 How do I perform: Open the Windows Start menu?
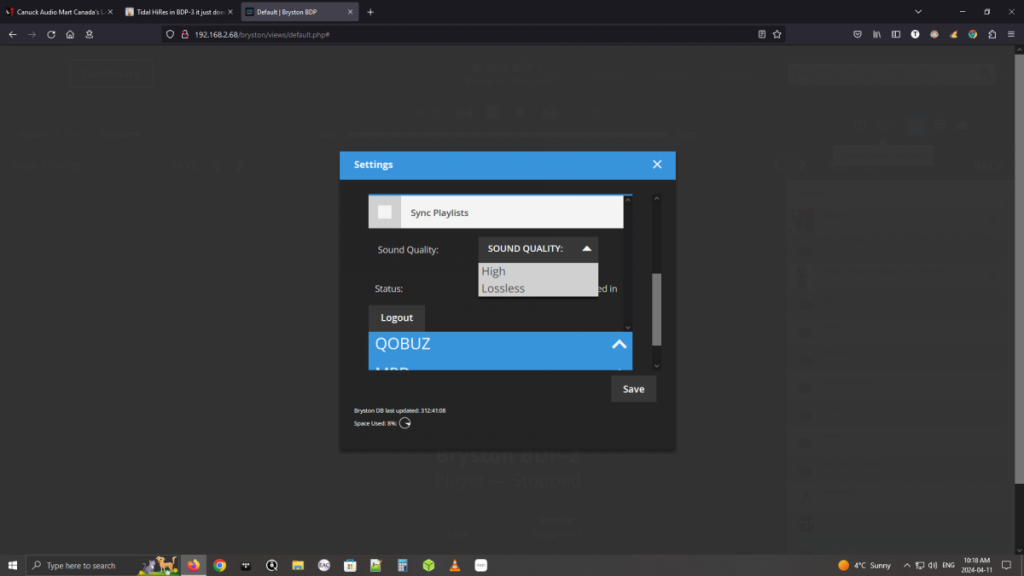[x=12, y=566]
